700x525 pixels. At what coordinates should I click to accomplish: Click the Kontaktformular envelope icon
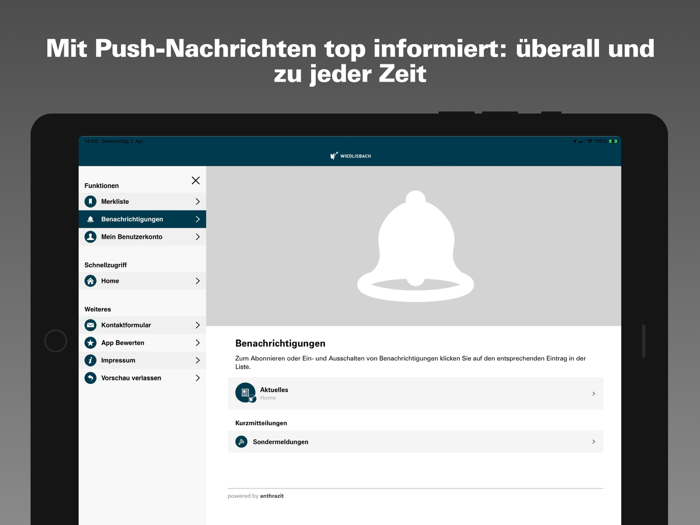90,325
